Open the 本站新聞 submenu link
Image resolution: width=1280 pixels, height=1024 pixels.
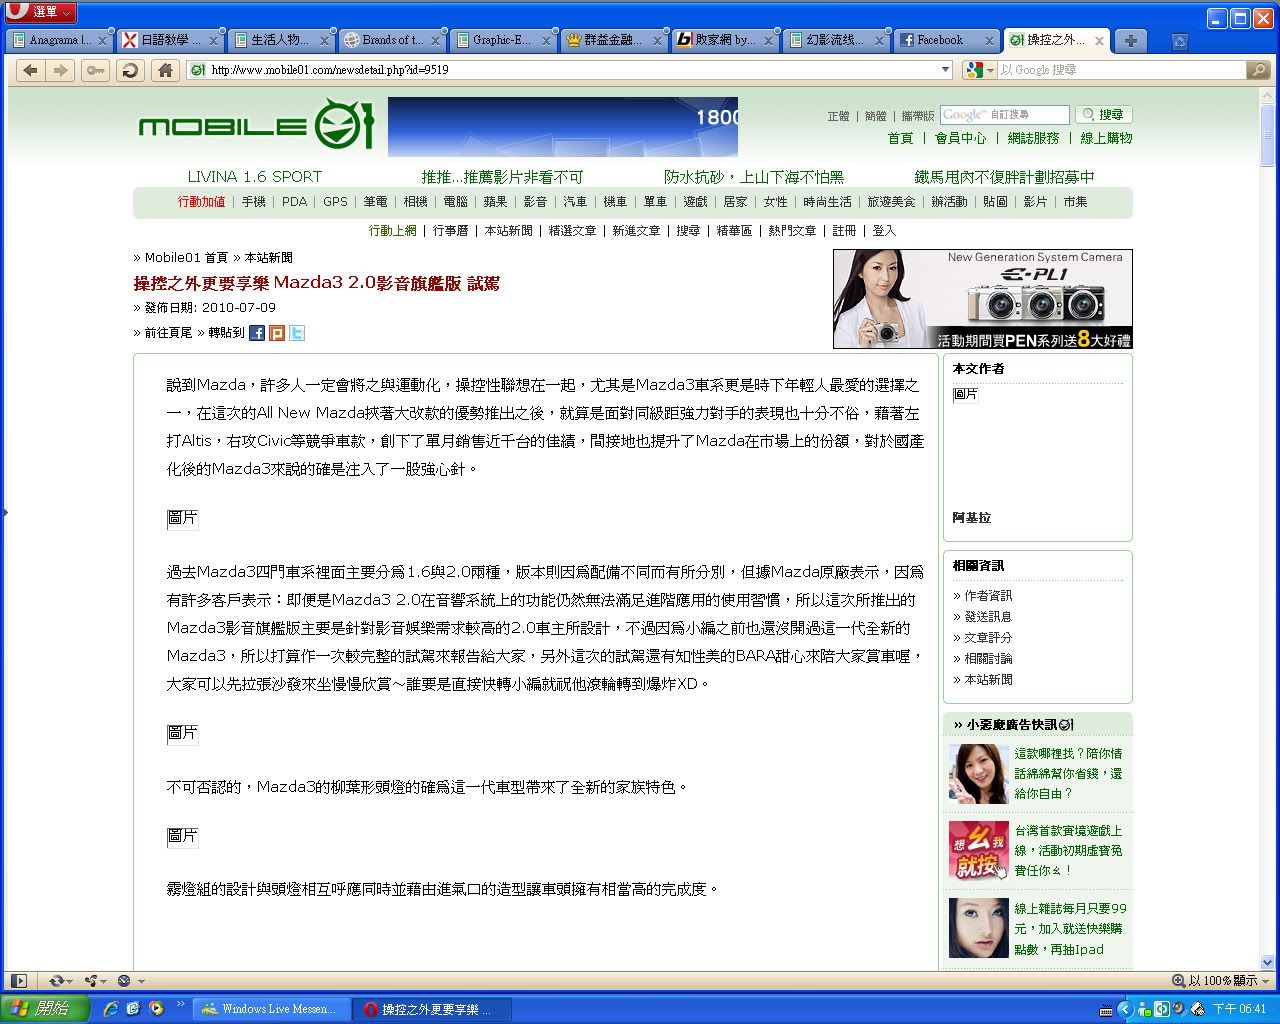(x=509, y=231)
